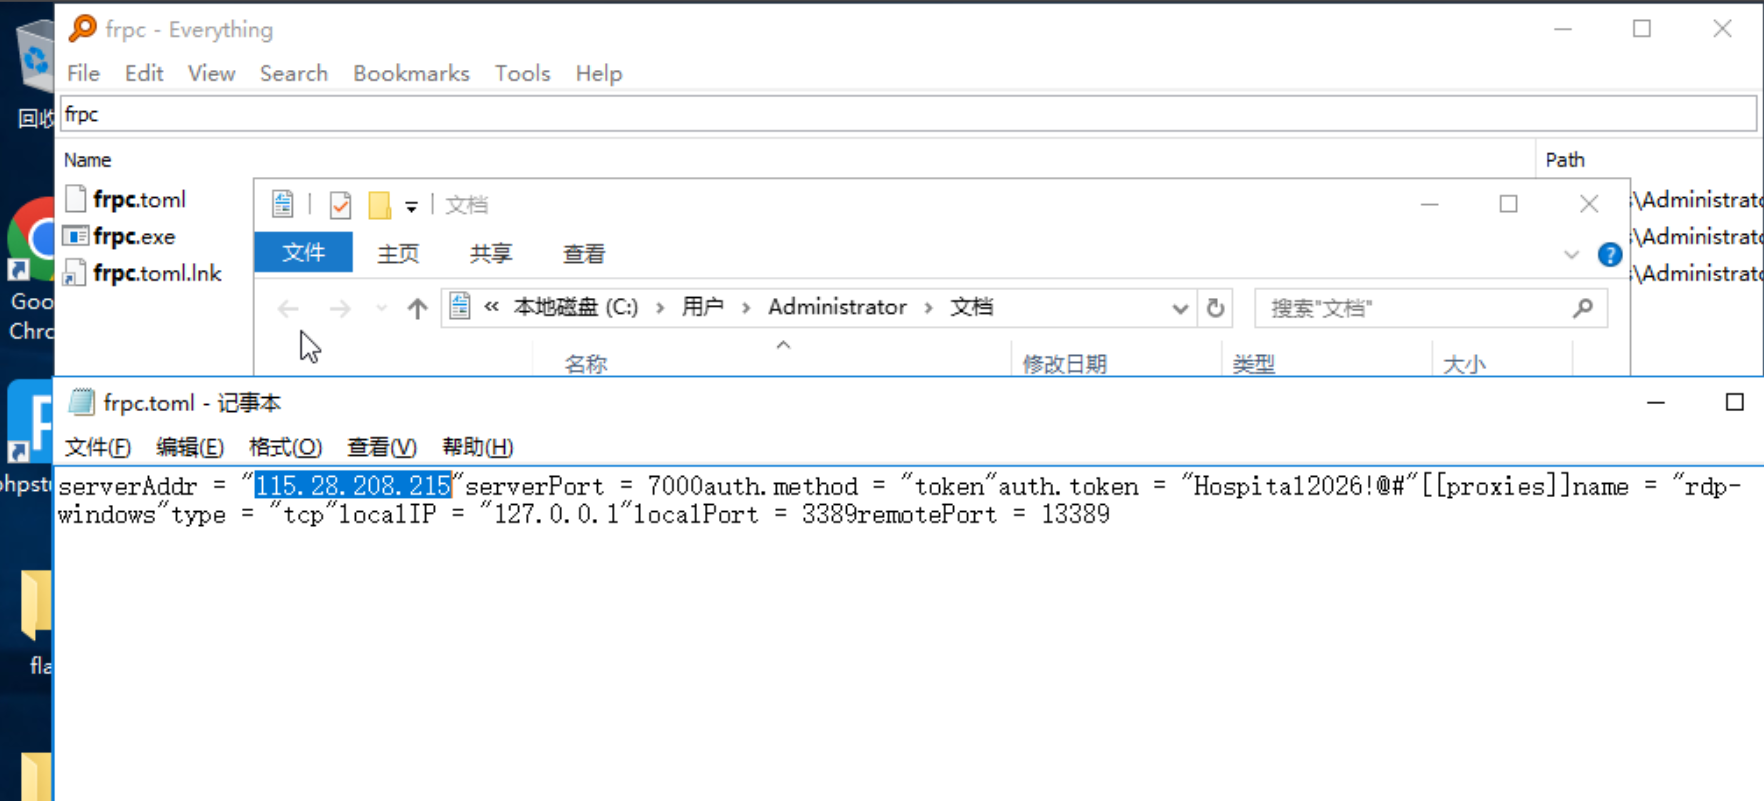1764x801 pixels.
Task: Click the Explorer search magnifier icon
Action: pyautogui.click(x=1582, y=308)
